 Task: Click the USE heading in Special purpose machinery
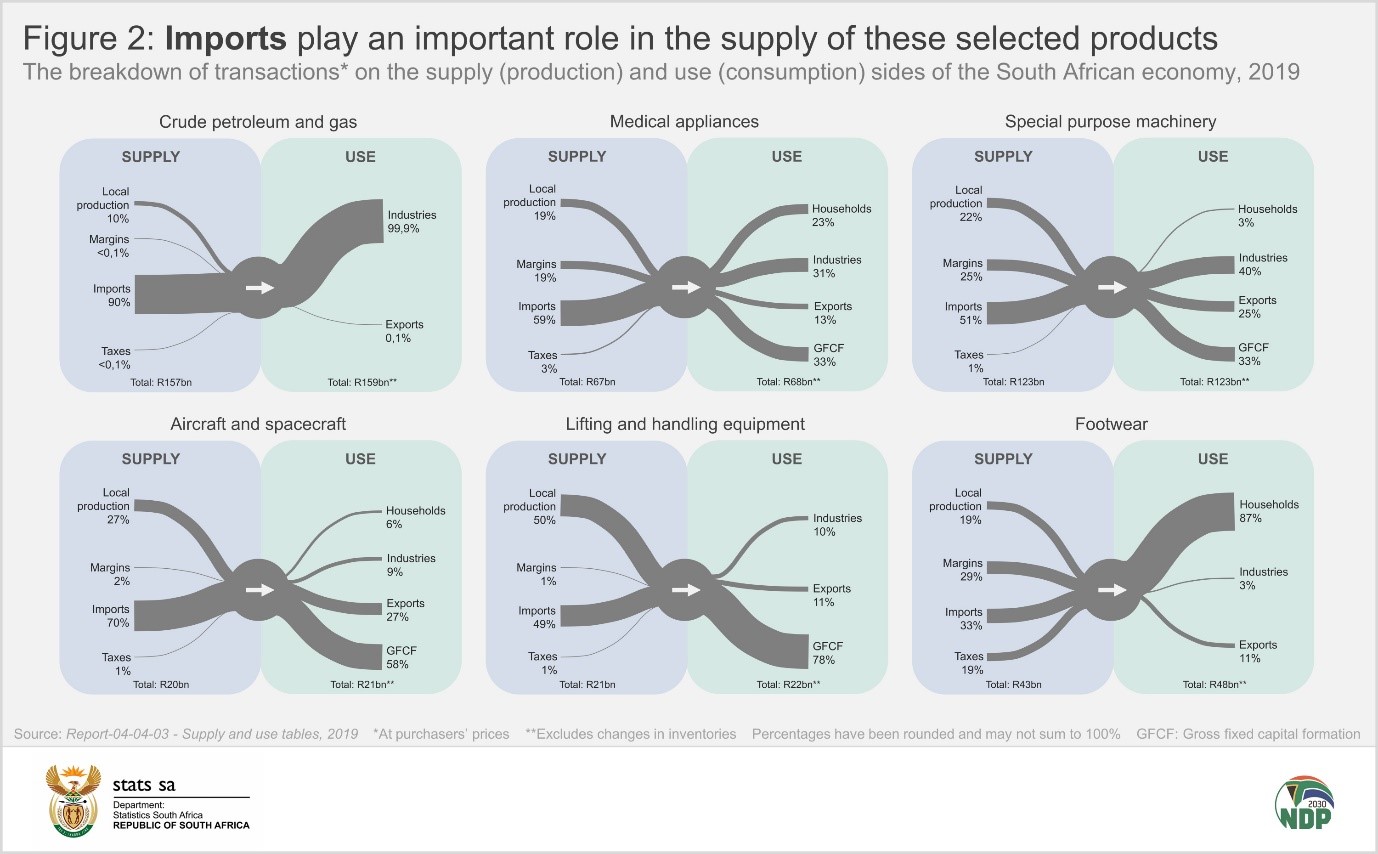[1213, 156]
